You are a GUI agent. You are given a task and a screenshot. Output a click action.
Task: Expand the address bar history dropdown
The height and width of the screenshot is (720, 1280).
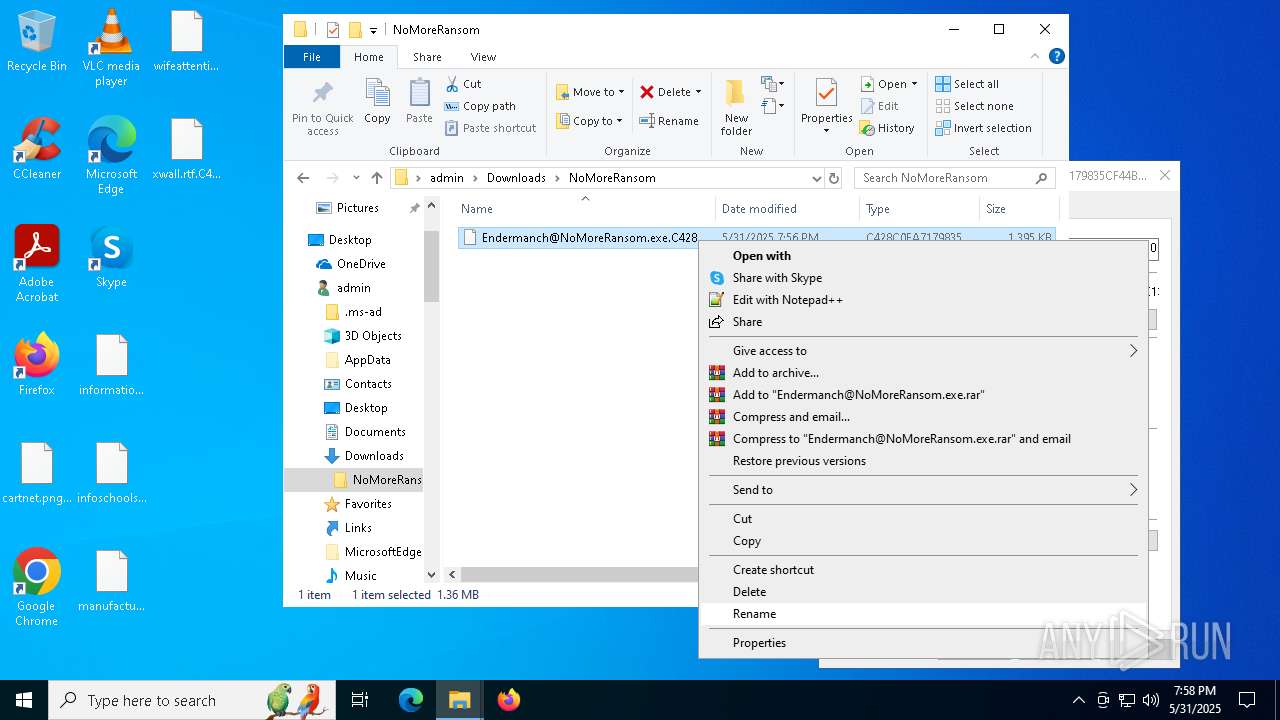pos(816,178)
